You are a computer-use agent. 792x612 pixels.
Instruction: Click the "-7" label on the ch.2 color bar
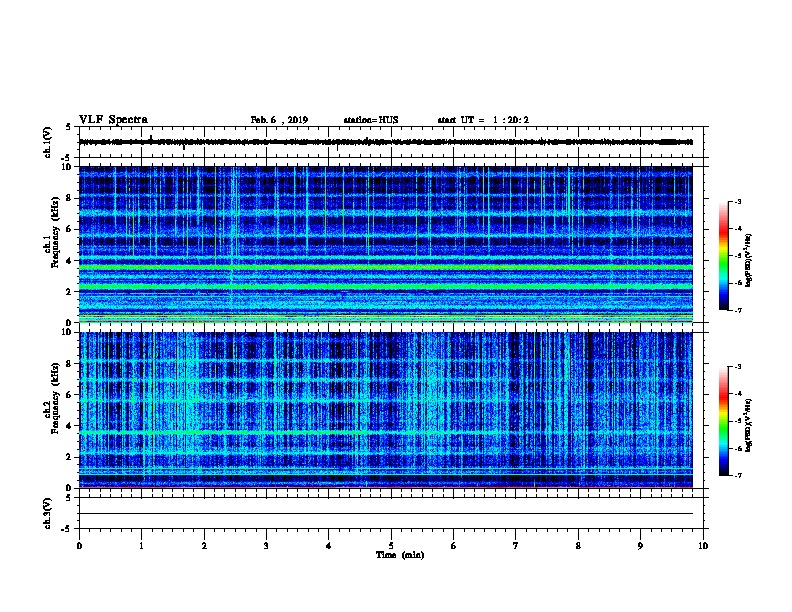pyautogui.click(x=737, y=475)
